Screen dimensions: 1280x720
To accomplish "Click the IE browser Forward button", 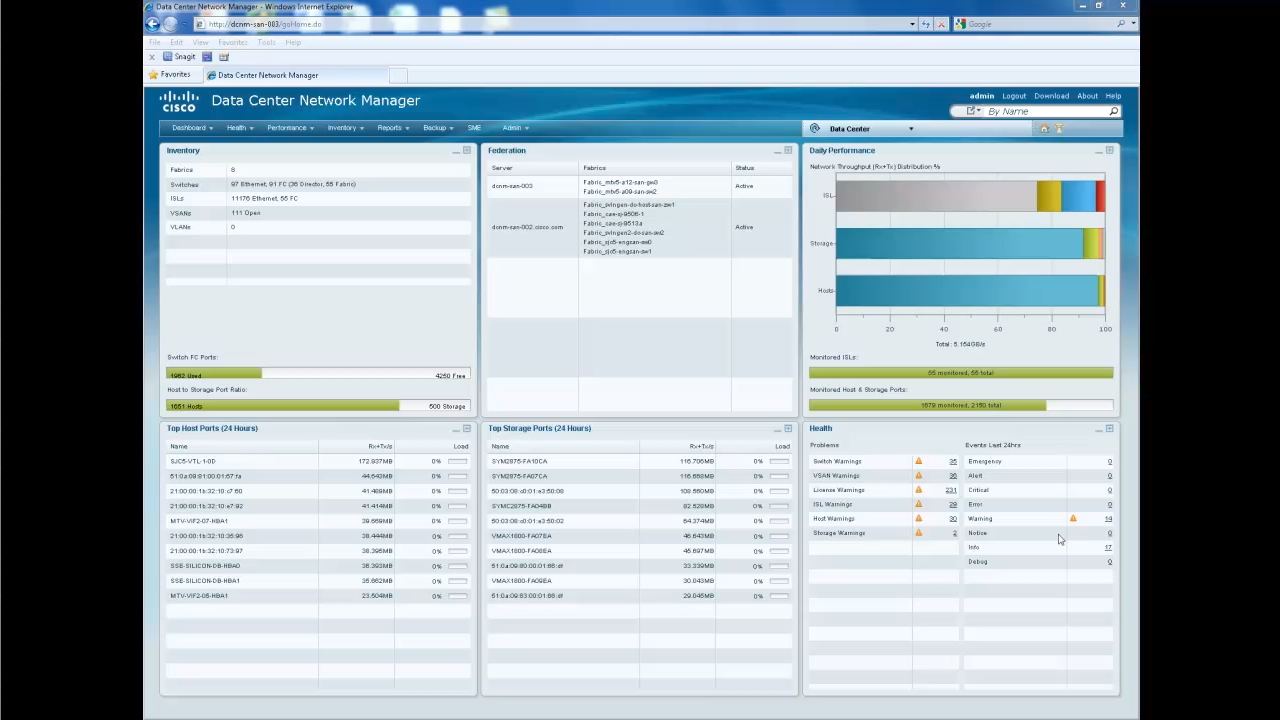I will (x=170, y=24).
